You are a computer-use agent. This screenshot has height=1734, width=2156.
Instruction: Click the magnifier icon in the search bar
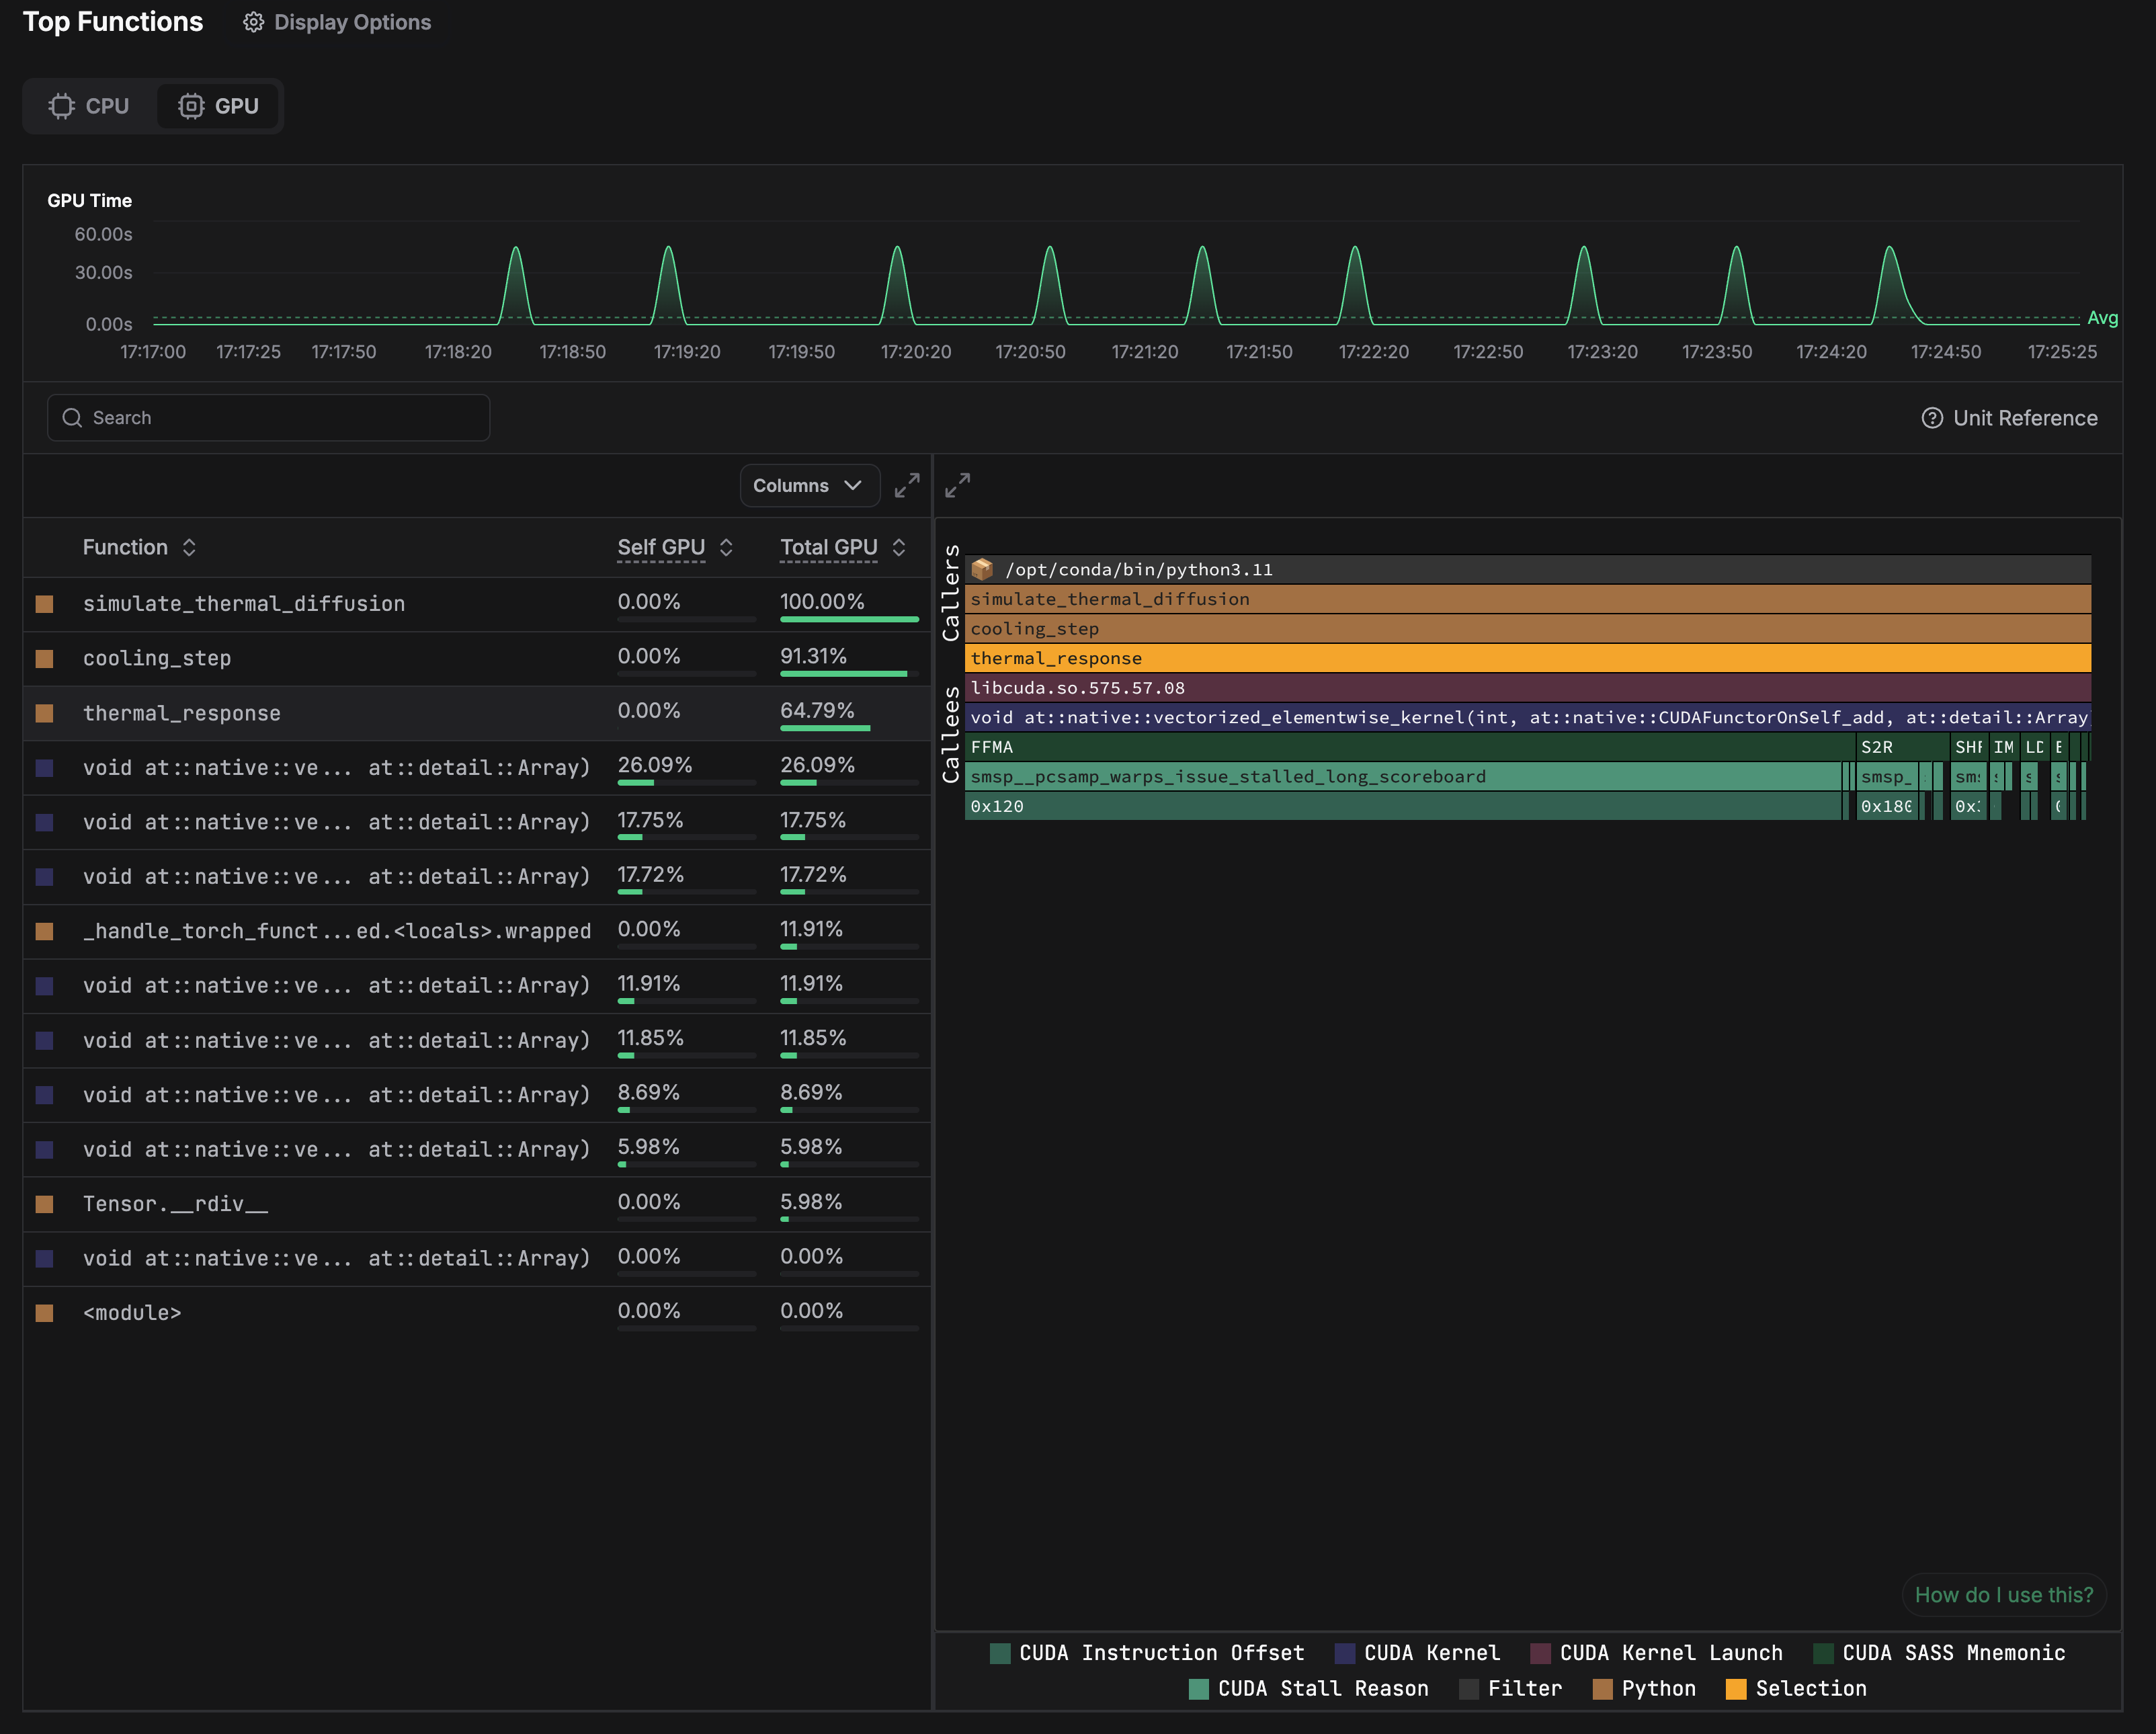pos(72,417)
